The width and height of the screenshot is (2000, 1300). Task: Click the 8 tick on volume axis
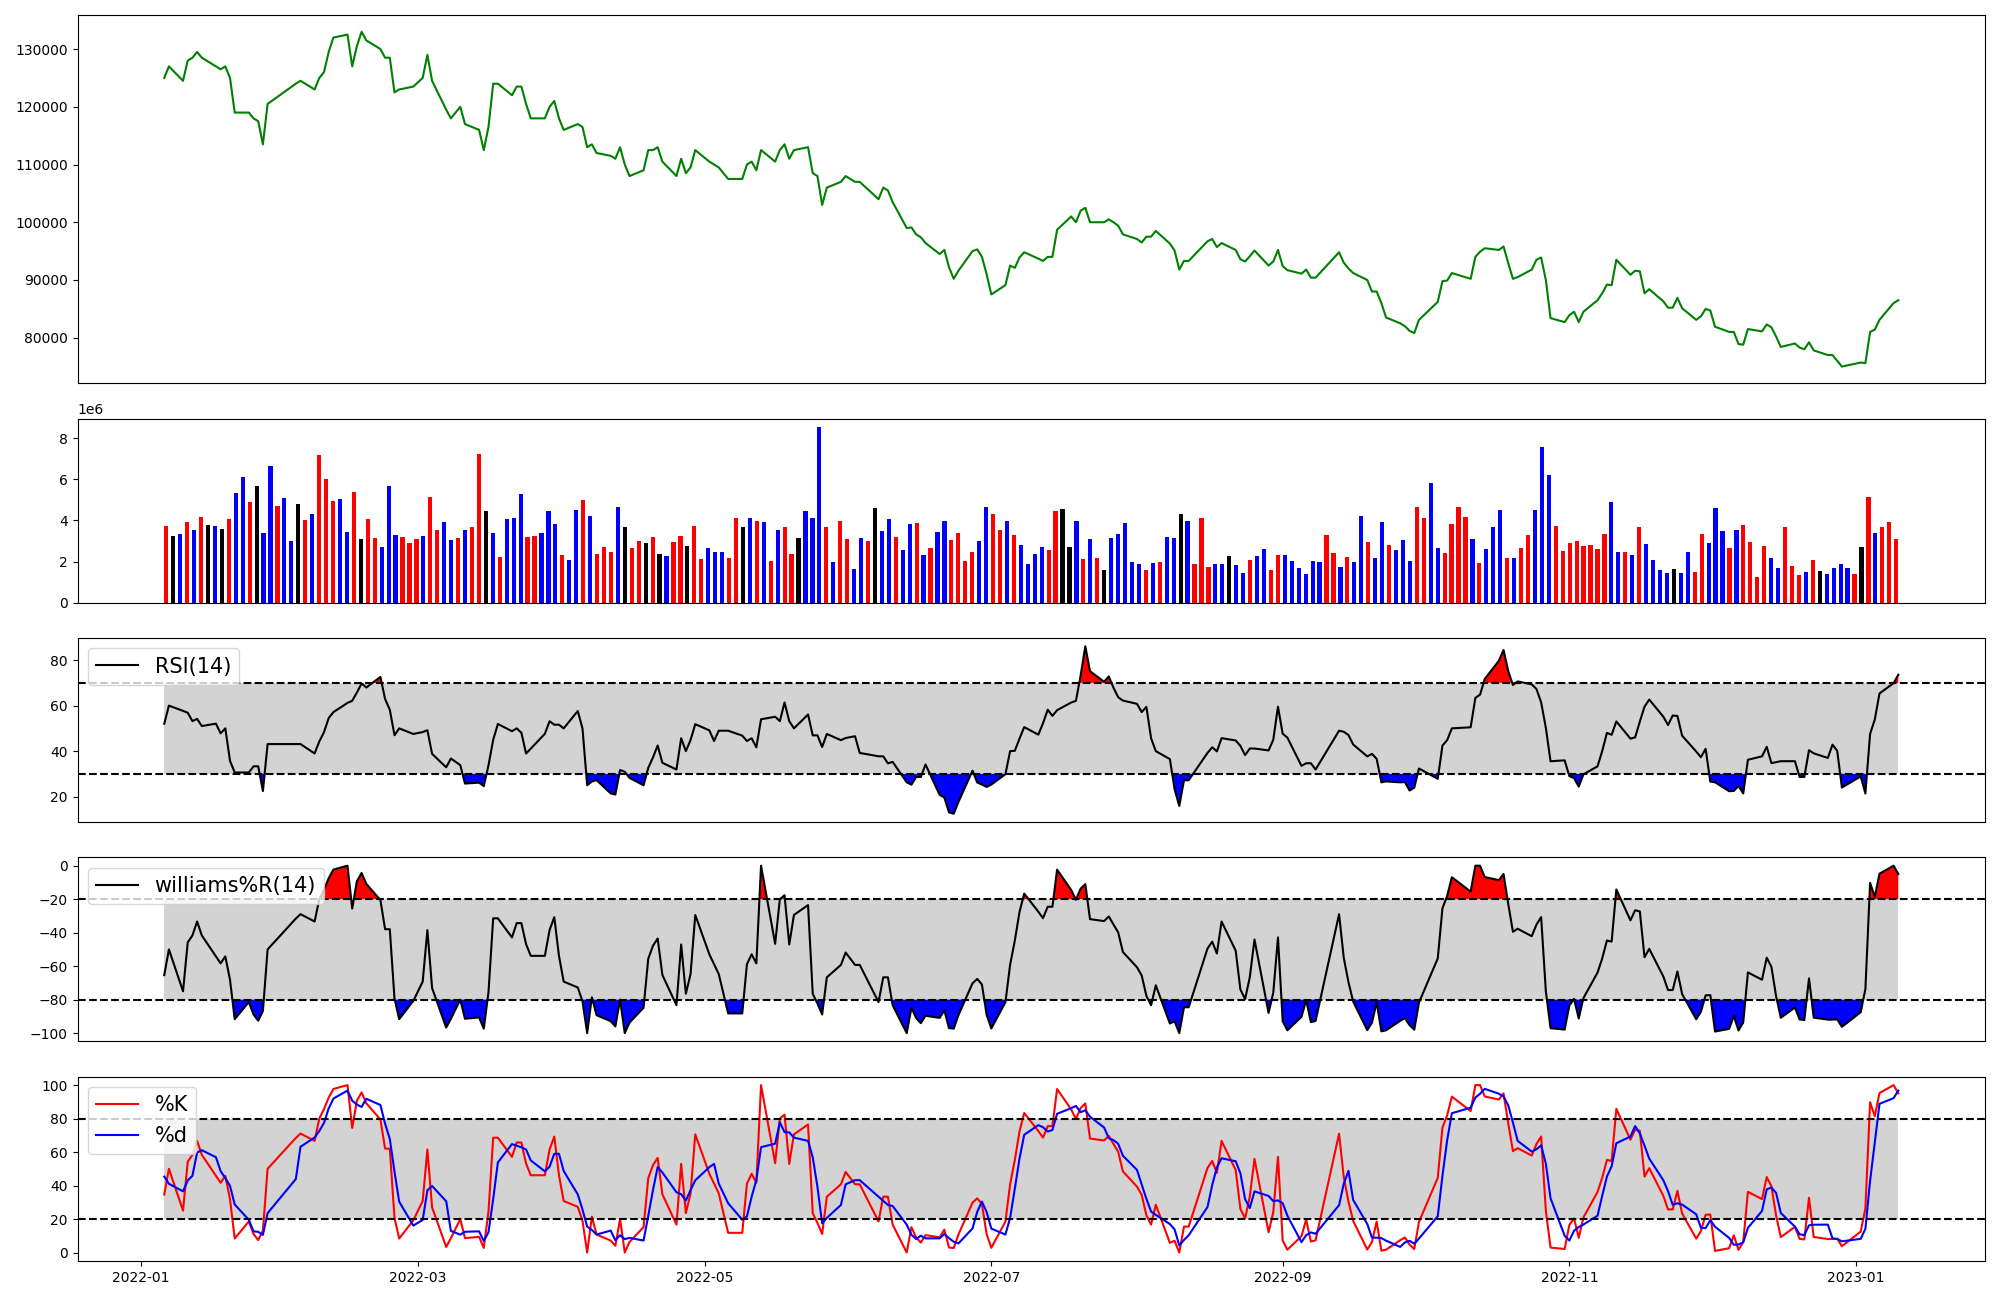[x=63, y=439]
